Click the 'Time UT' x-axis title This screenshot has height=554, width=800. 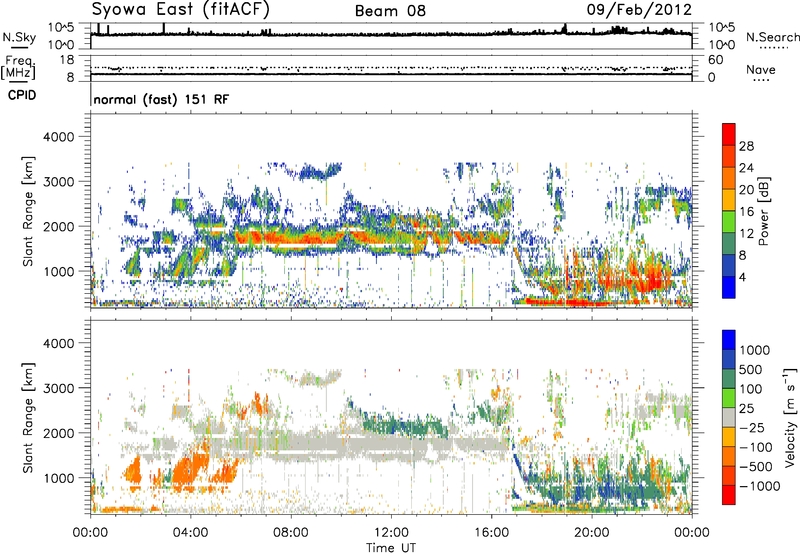[391, 548]
